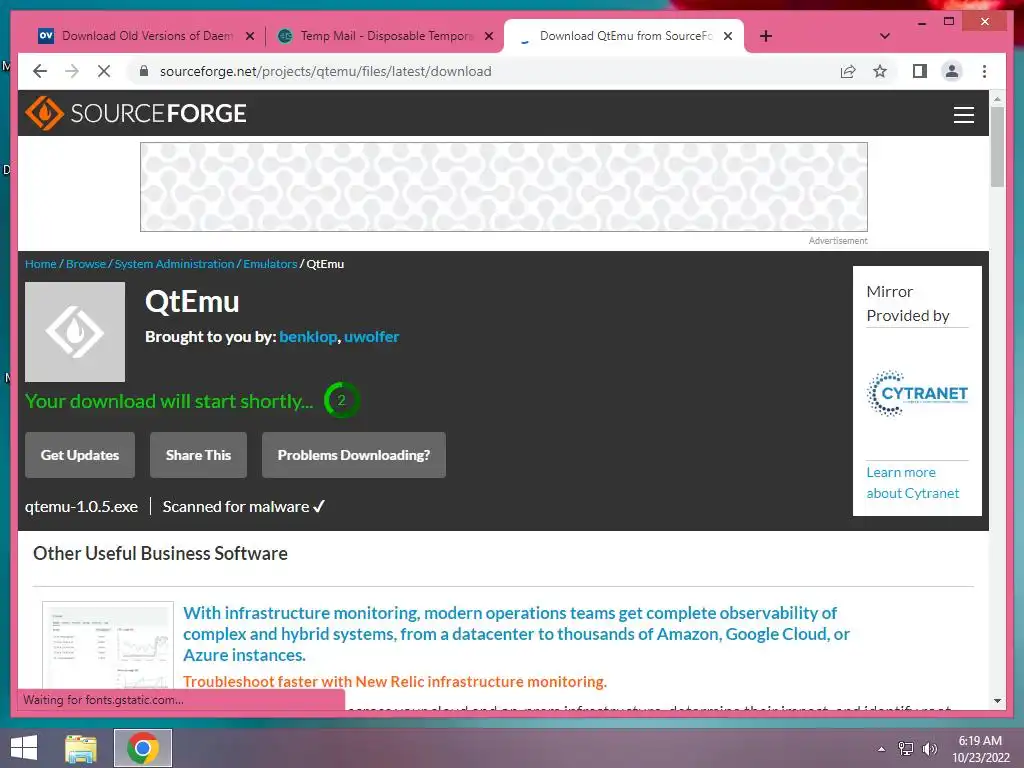Switch to Download Old Versions of Daemon tab
Image resolution: width=1024 pixels, height=768 pixels.
point(147,36)
